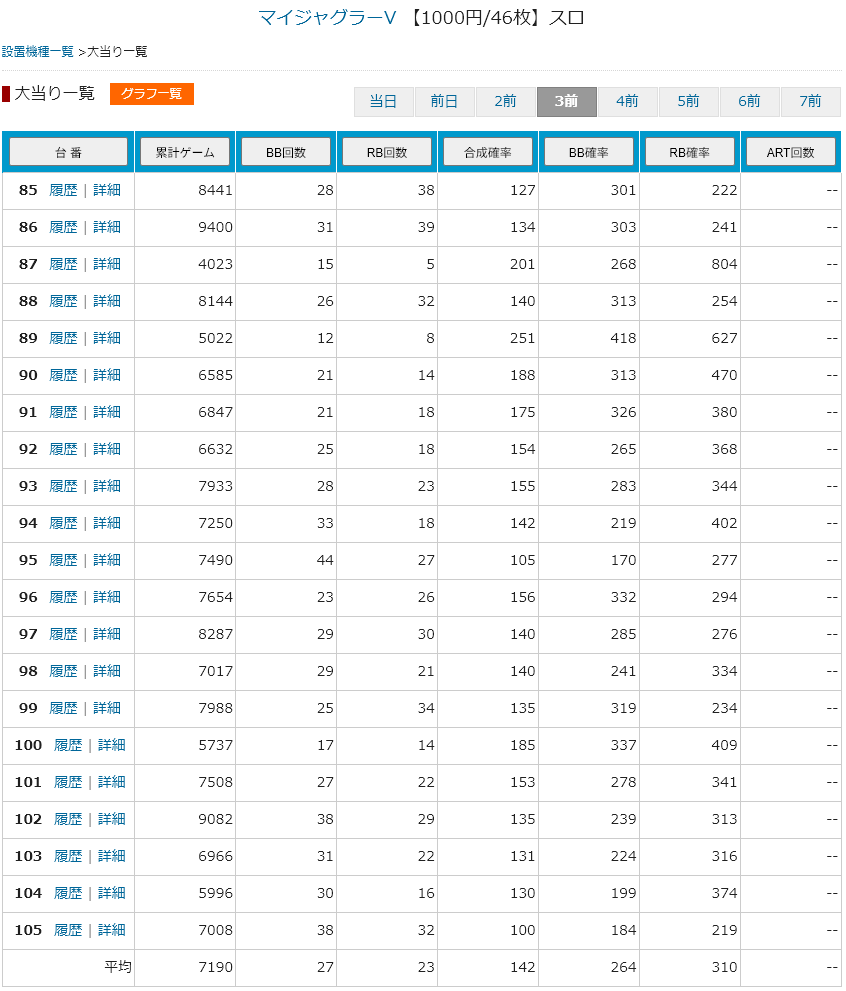This screenshot has height=991, width=846.
Task: Open 履歴 for machine 98
Action: pos(63,671)
